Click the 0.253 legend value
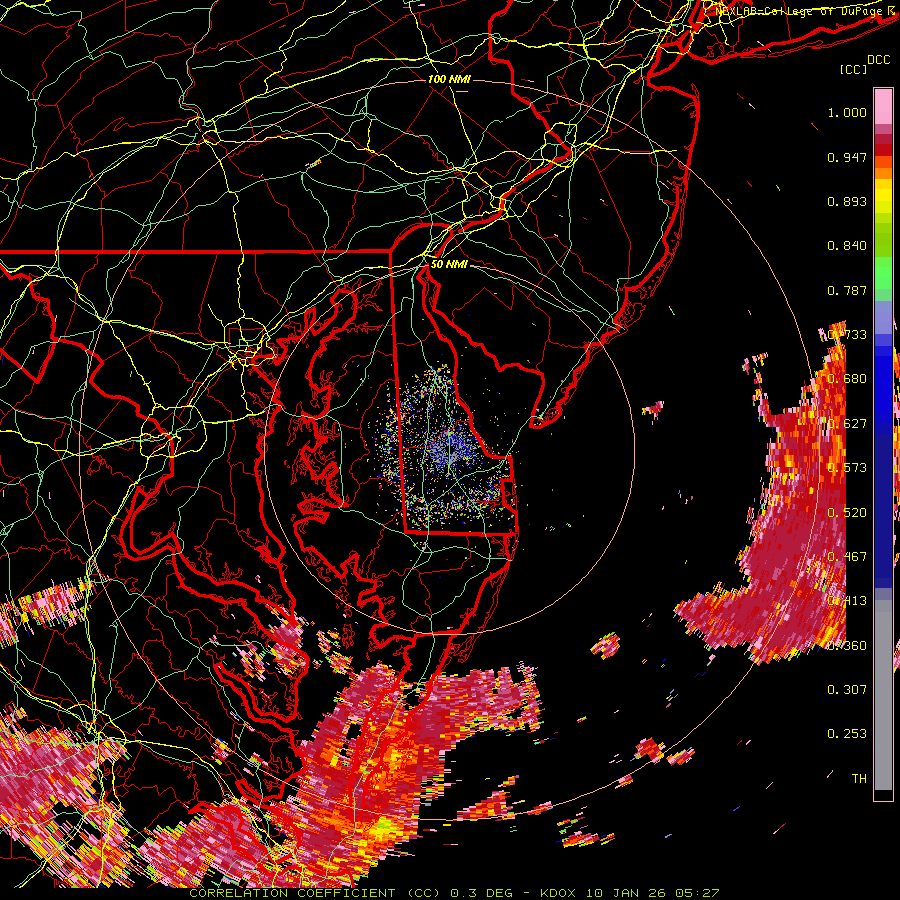This screenshot has width=900, height=900. 847,734
